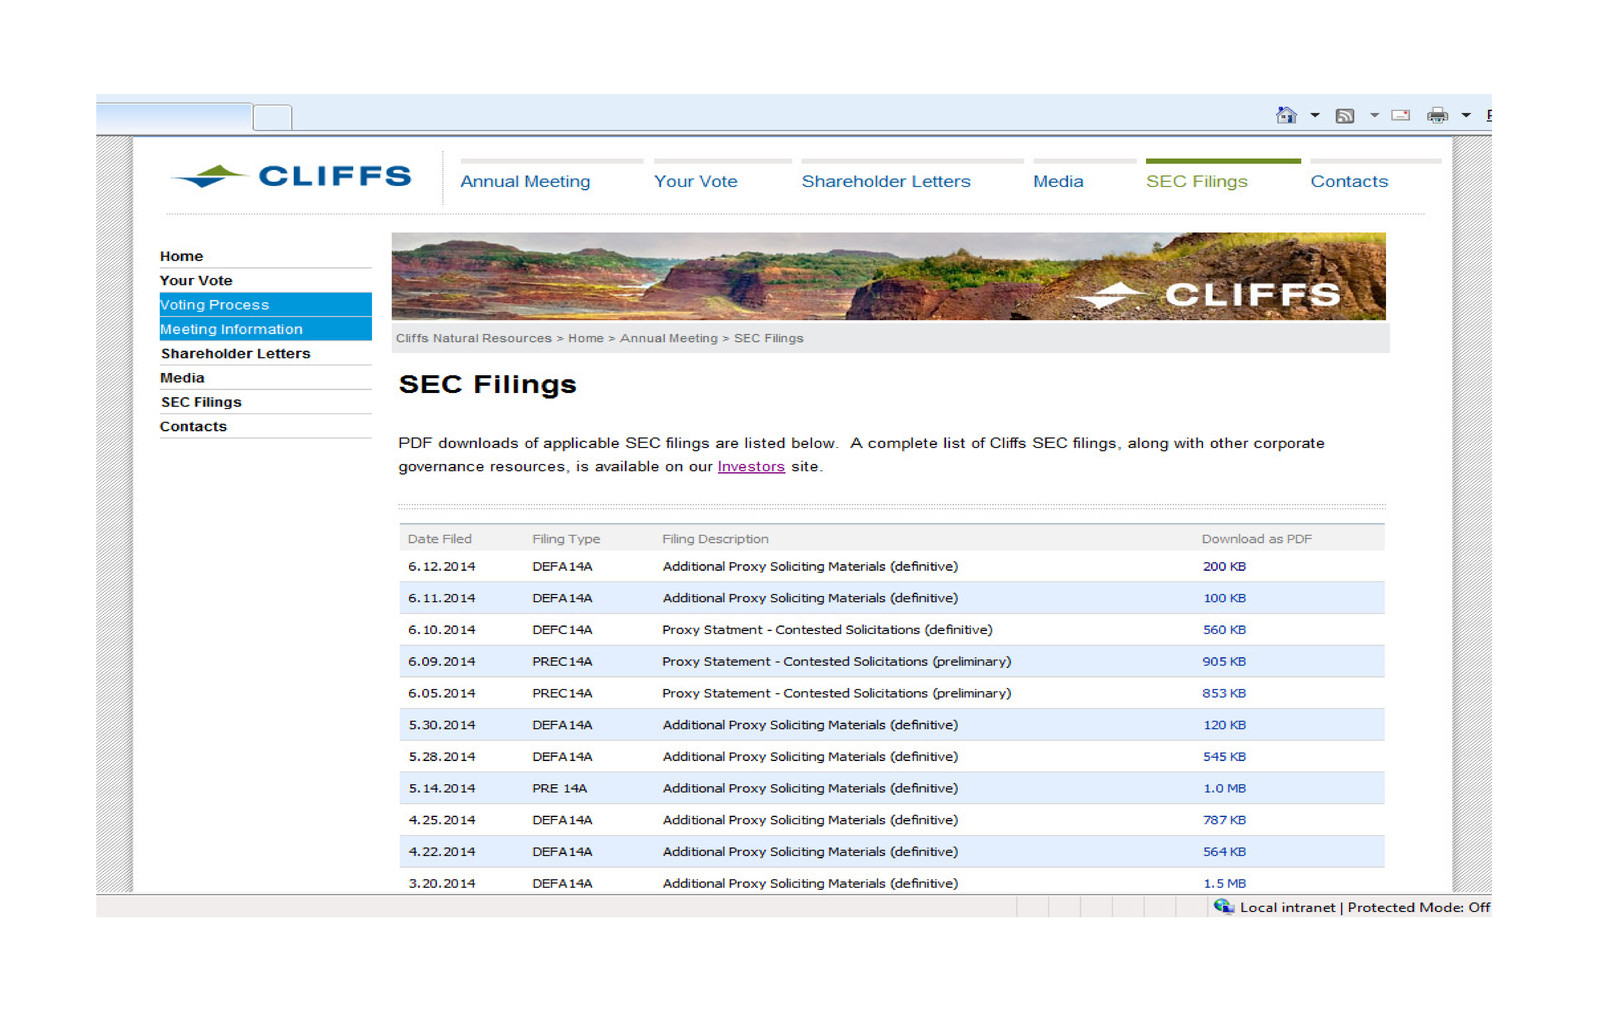The height and width of the screenshot is (1034, 1598).
Task: Download the 564 KB PDF
Action: click(x=1224, y=852)
